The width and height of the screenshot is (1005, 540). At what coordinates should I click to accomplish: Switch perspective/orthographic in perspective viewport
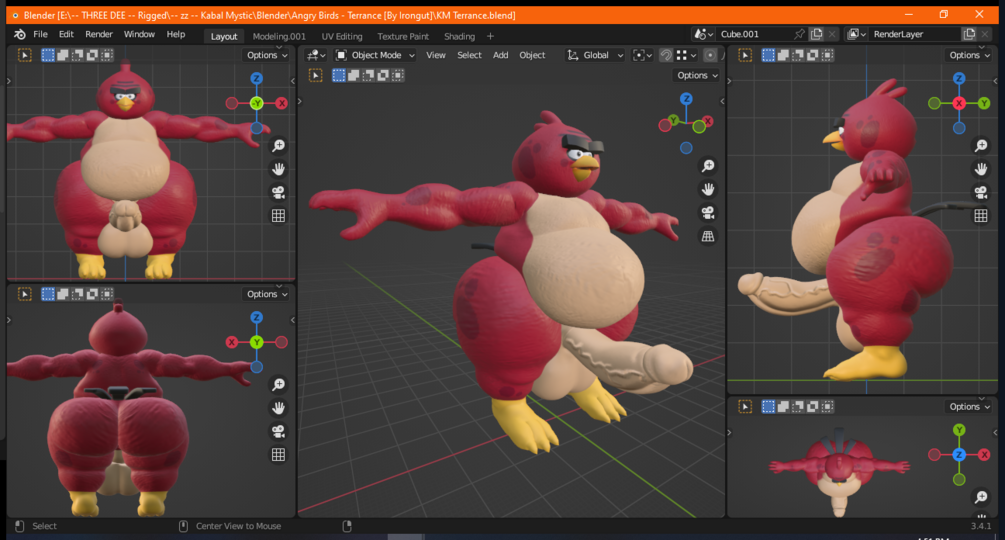(x=708, y=236)
